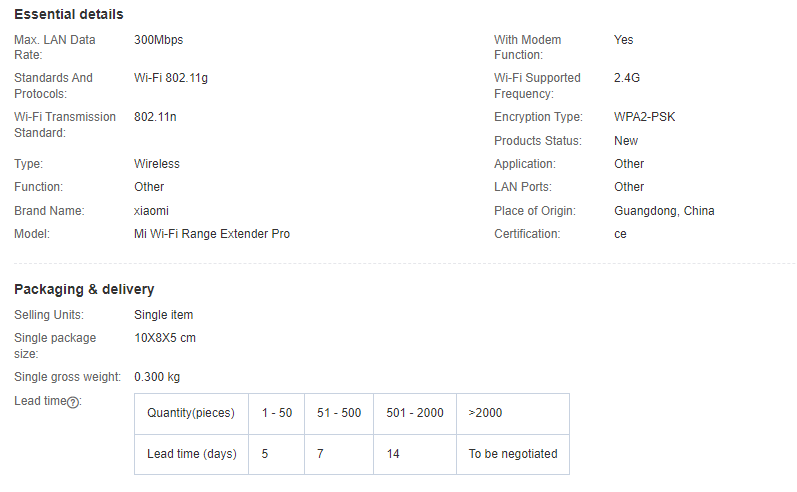Image resolution: width=797 pixels, height=492 pixels.
Task: Click the Quantity(pieces) table header cell
Action: [x=191, y=413]
